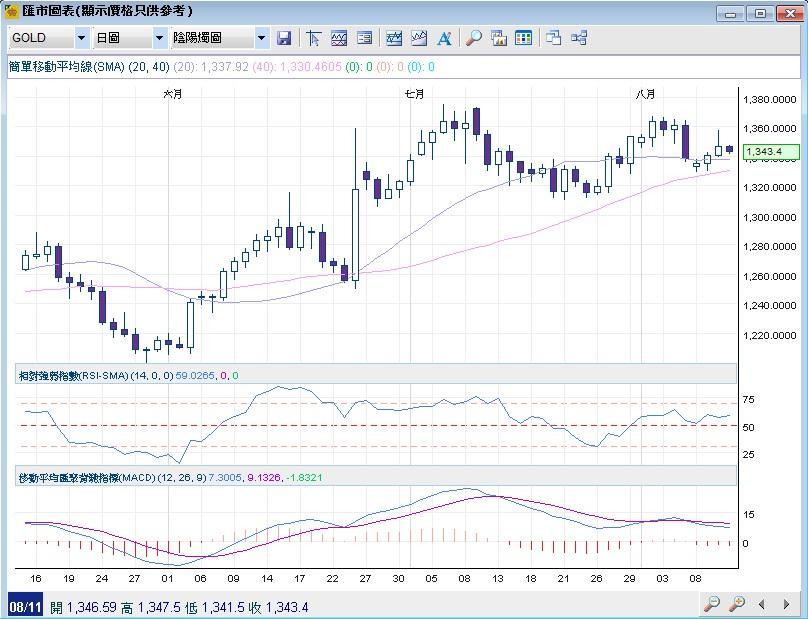The width and height of the screenshot is (808, 619).
Task: Click the save floppy disk icon
Action: 284,38
